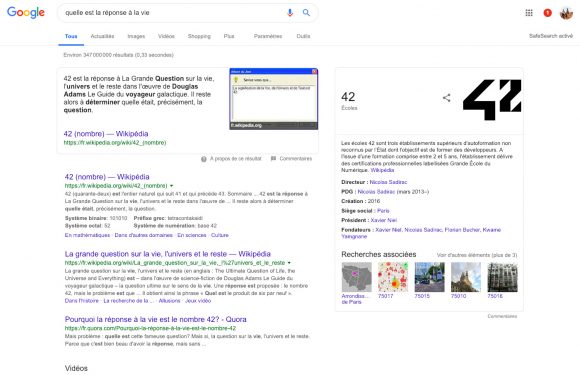This screenshot has height=375, width=580.
Task: Switch to the Vidéos tab
Action: click(166, 36)
